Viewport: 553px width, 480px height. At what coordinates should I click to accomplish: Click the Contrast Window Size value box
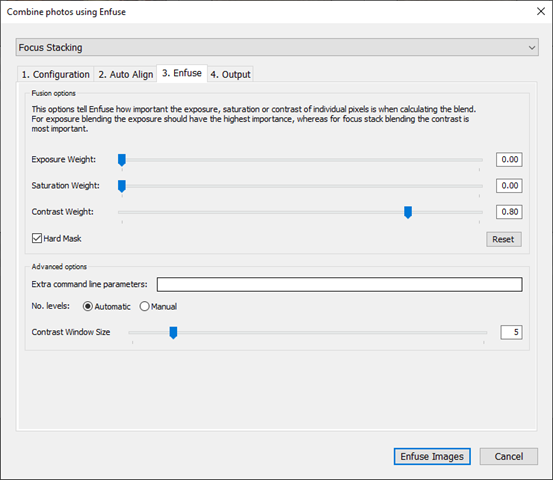511,332
